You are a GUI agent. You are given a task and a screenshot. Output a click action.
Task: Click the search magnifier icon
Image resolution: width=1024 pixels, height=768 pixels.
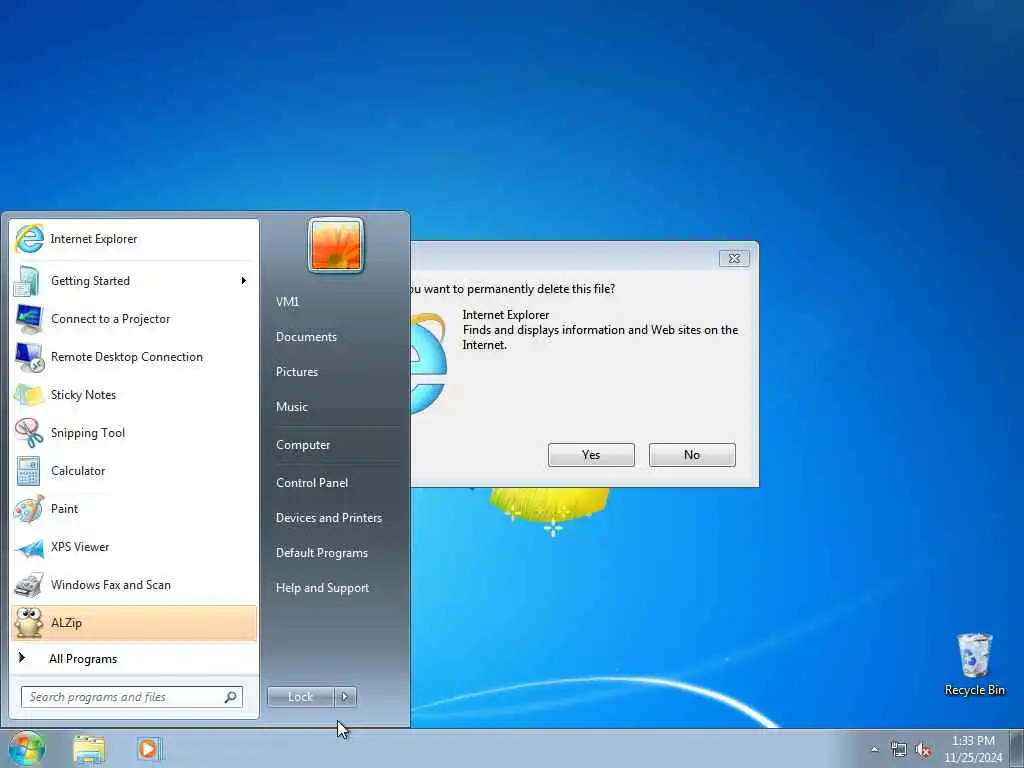[230, 697]
